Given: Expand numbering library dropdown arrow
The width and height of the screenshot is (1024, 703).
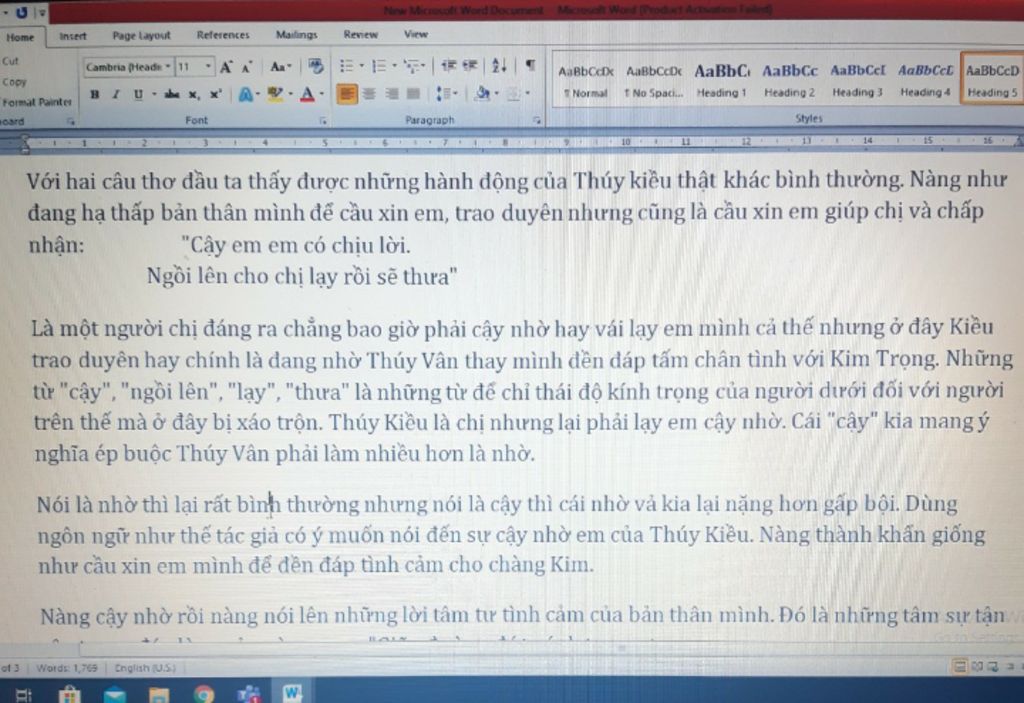Looking at the screenshot, I should (x=394, y=65).
